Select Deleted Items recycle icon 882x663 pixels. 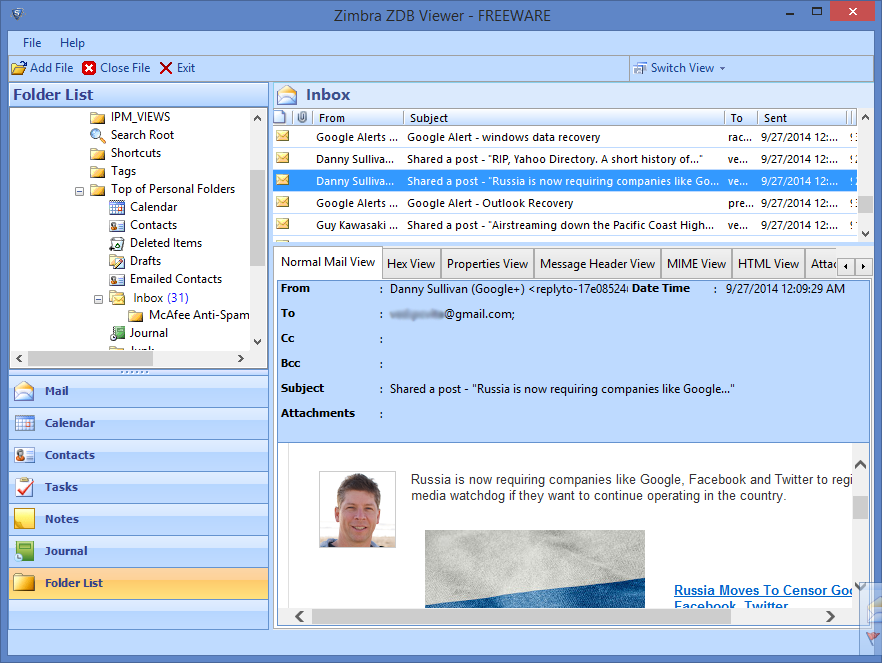tap(117, 243)
